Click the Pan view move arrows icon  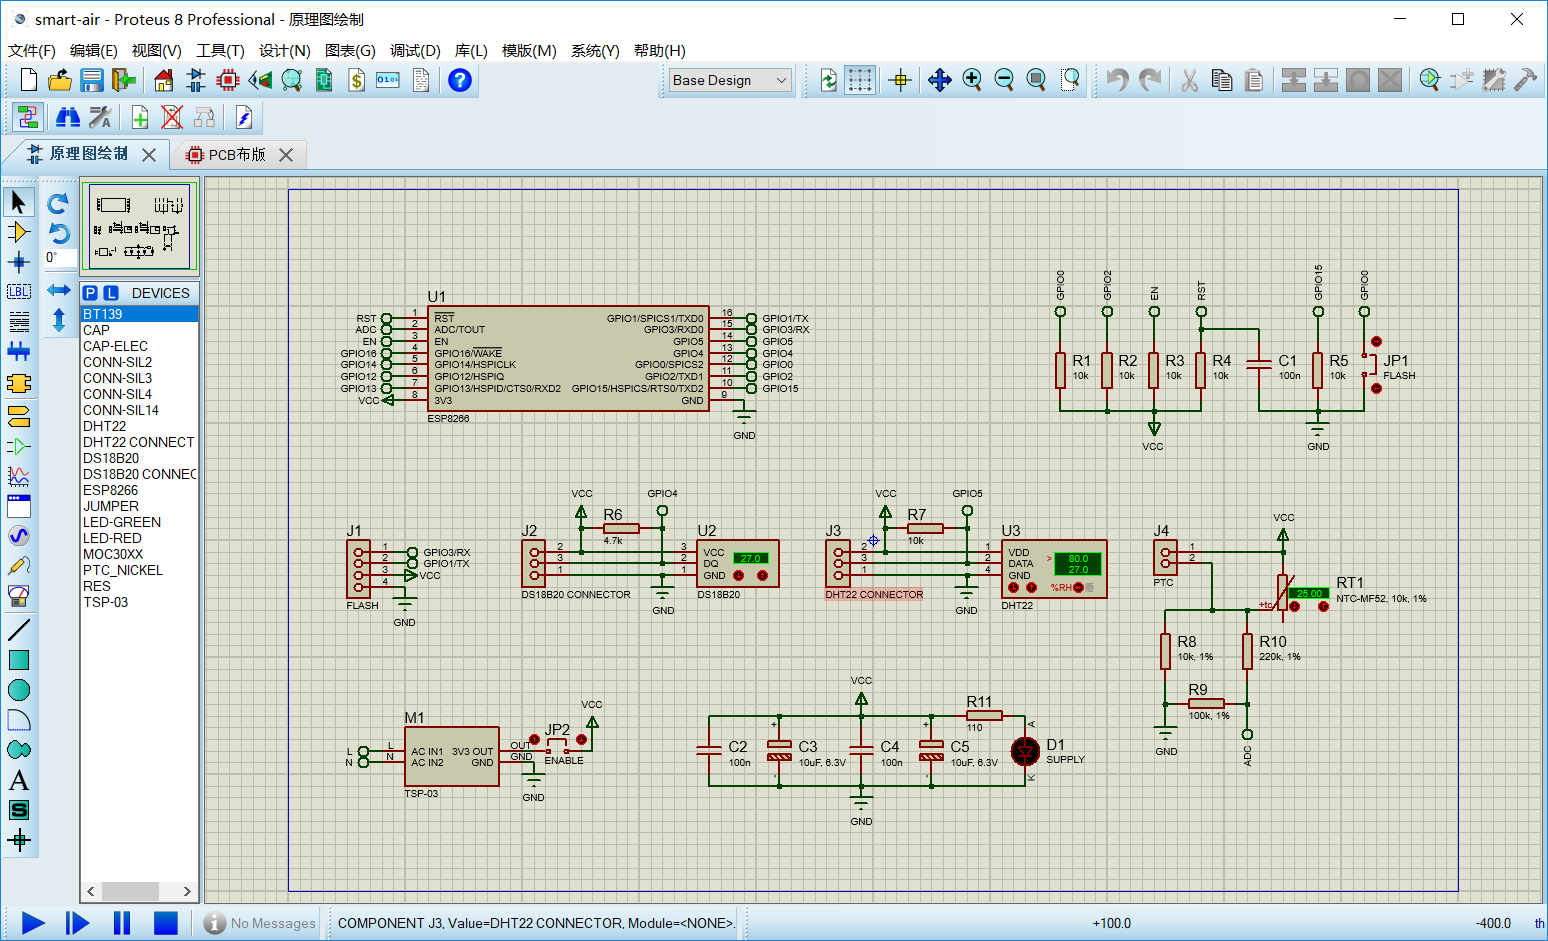click(940, 80)
